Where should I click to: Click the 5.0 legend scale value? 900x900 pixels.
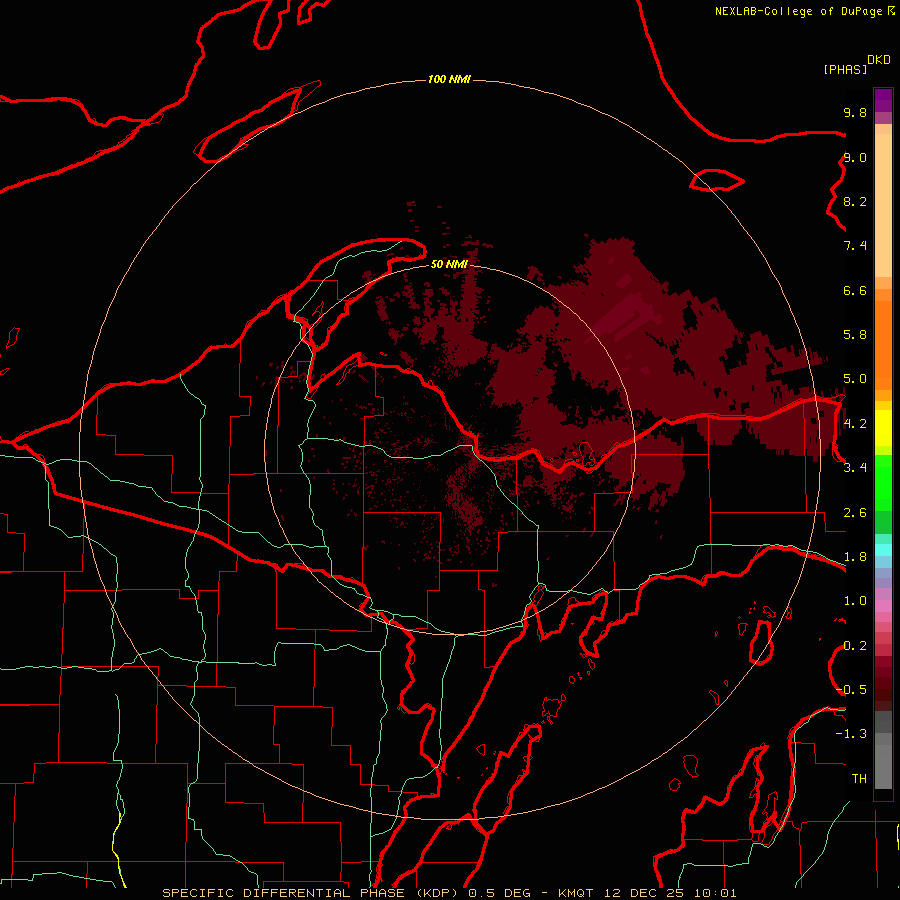(855, 379)
